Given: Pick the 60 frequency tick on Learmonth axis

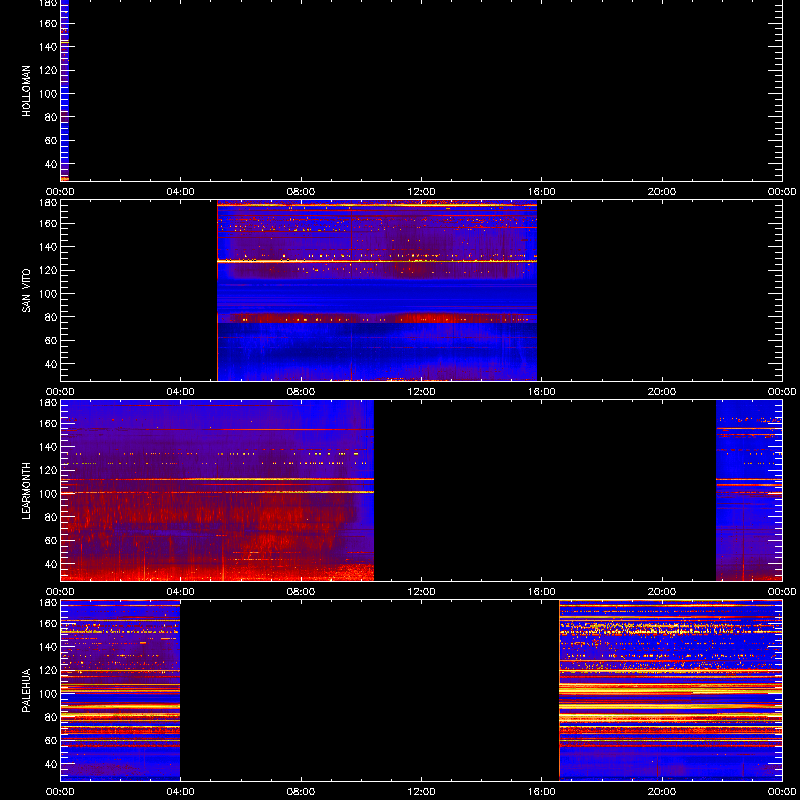Looking at the screenshot, I should point(51,541).
